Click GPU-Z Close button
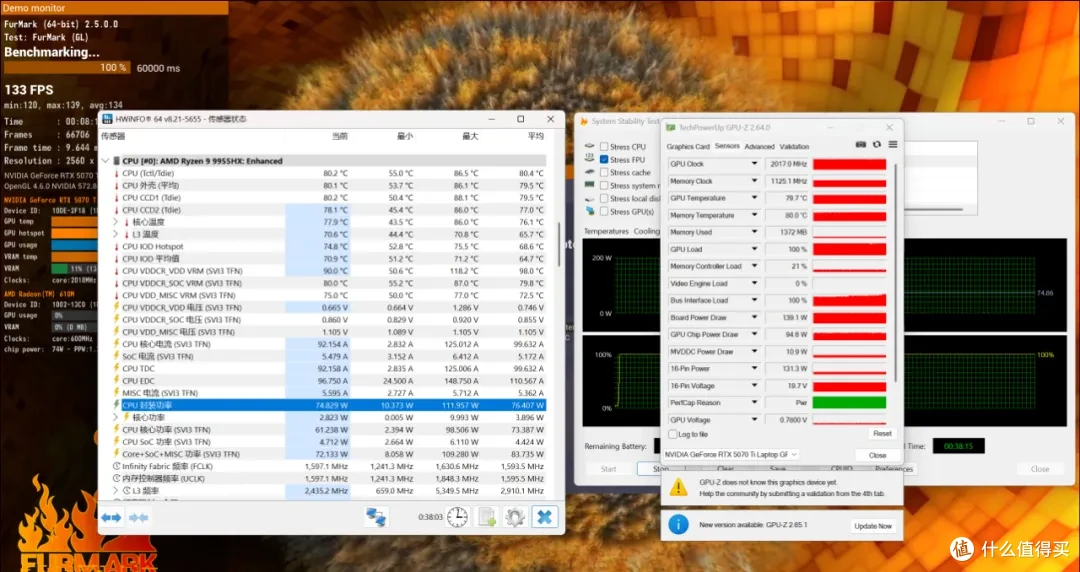 [x=878, y=456]
